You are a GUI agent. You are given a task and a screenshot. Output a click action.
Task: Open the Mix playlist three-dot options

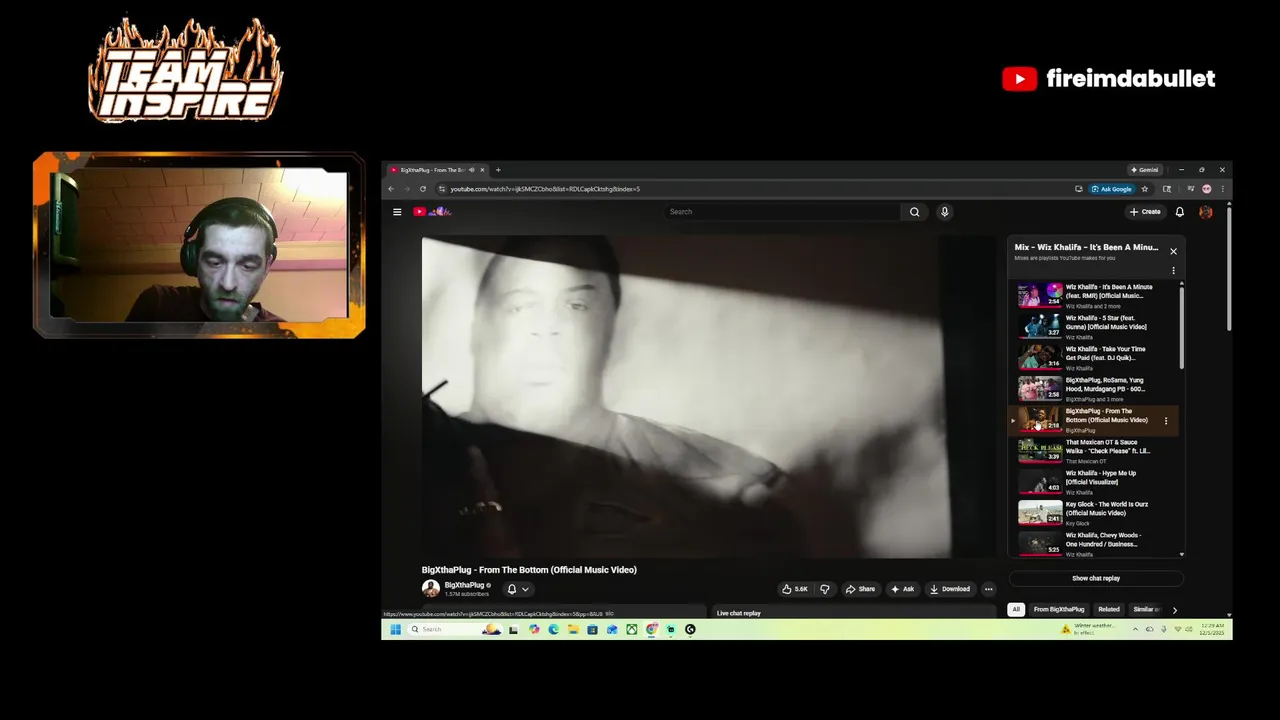coord(1173,270)
